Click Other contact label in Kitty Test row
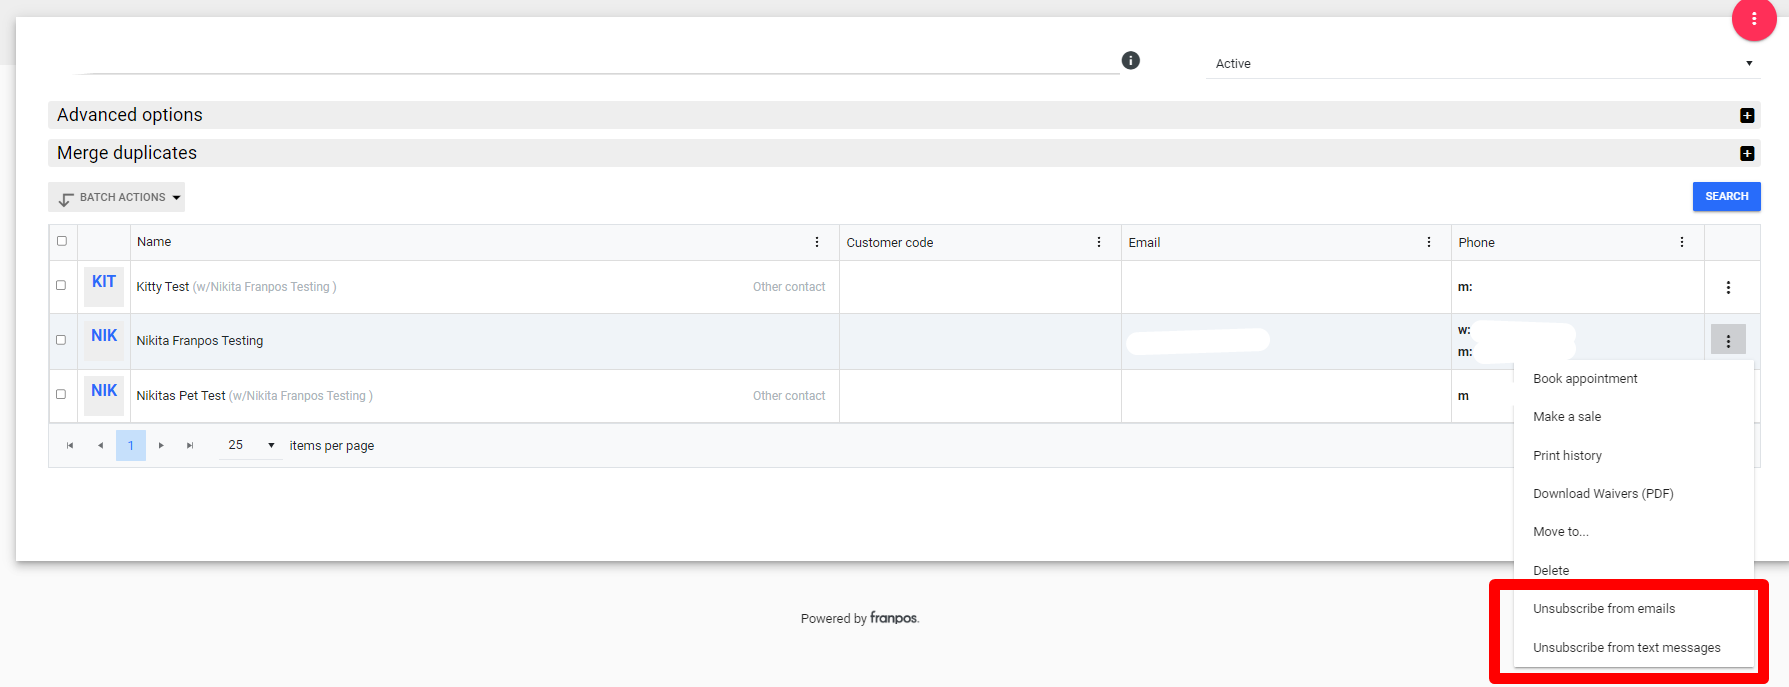Viewport: 1789px width, 687px height. [x=789, y=287]
